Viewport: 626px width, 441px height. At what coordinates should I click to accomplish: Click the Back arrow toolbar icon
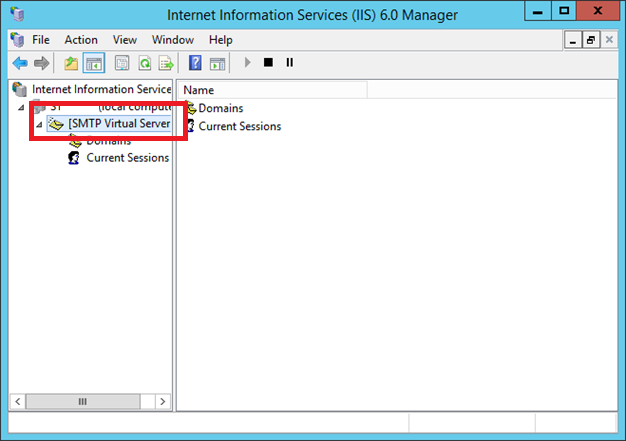(20, 63)
